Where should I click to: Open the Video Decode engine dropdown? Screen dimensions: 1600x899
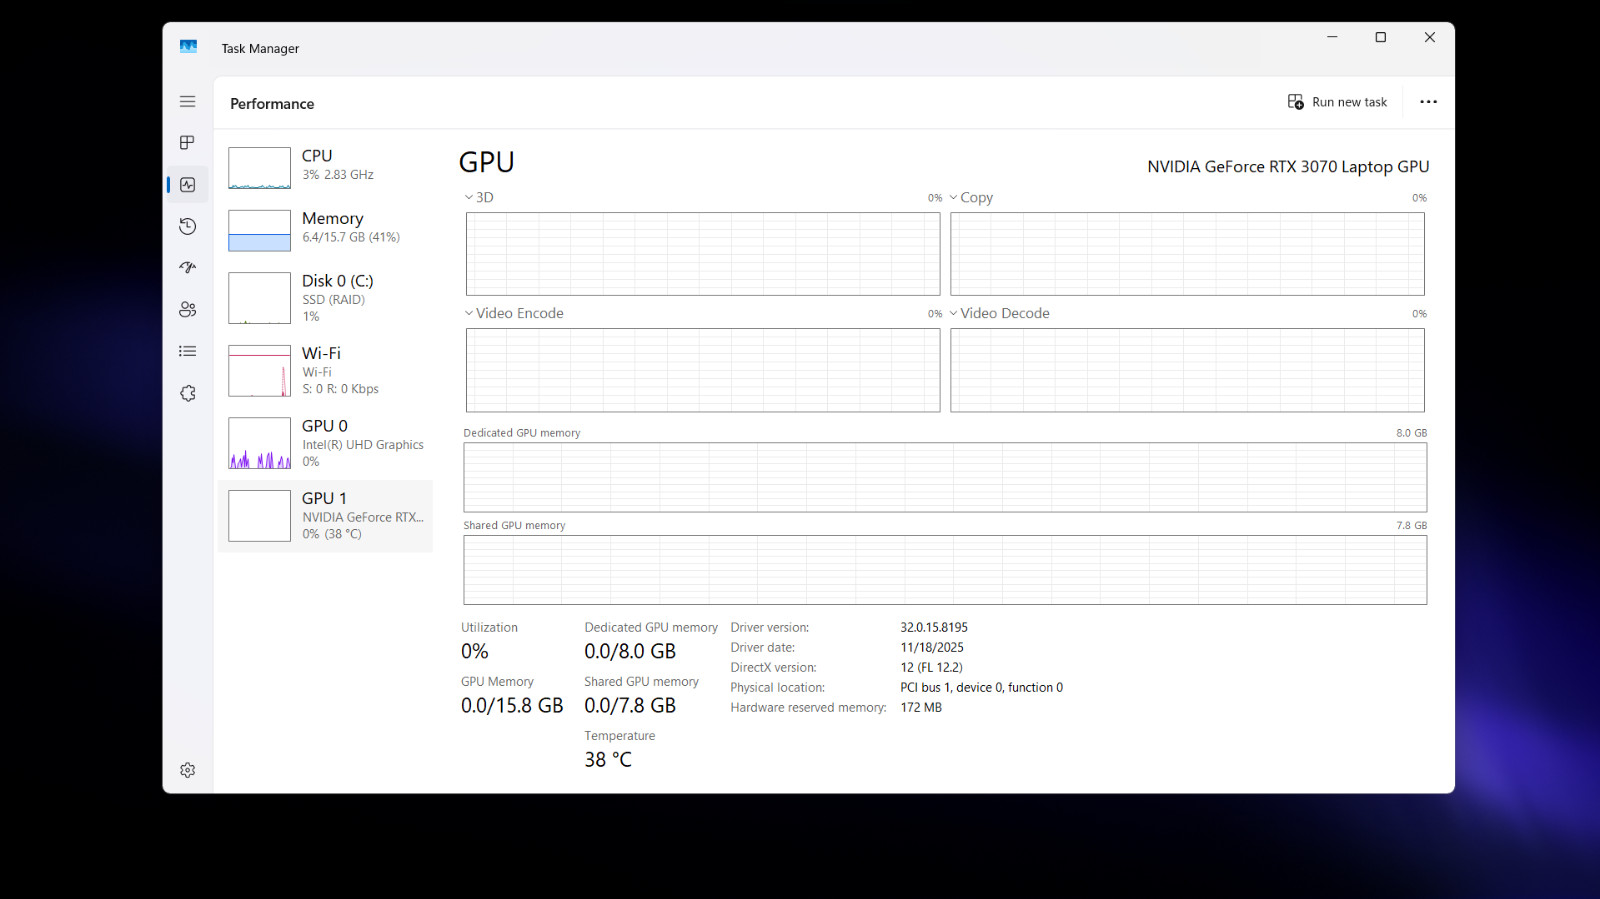coord(999,313)
